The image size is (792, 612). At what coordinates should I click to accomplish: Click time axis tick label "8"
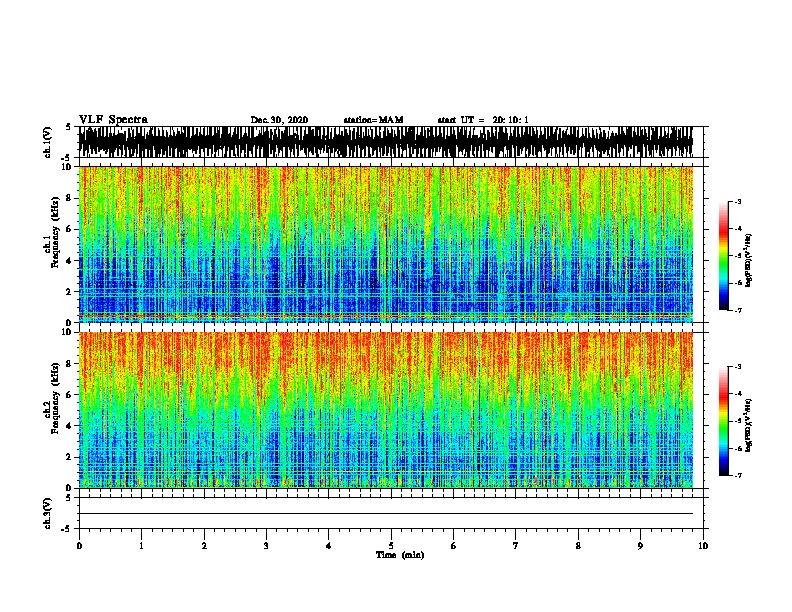(578, 546)
